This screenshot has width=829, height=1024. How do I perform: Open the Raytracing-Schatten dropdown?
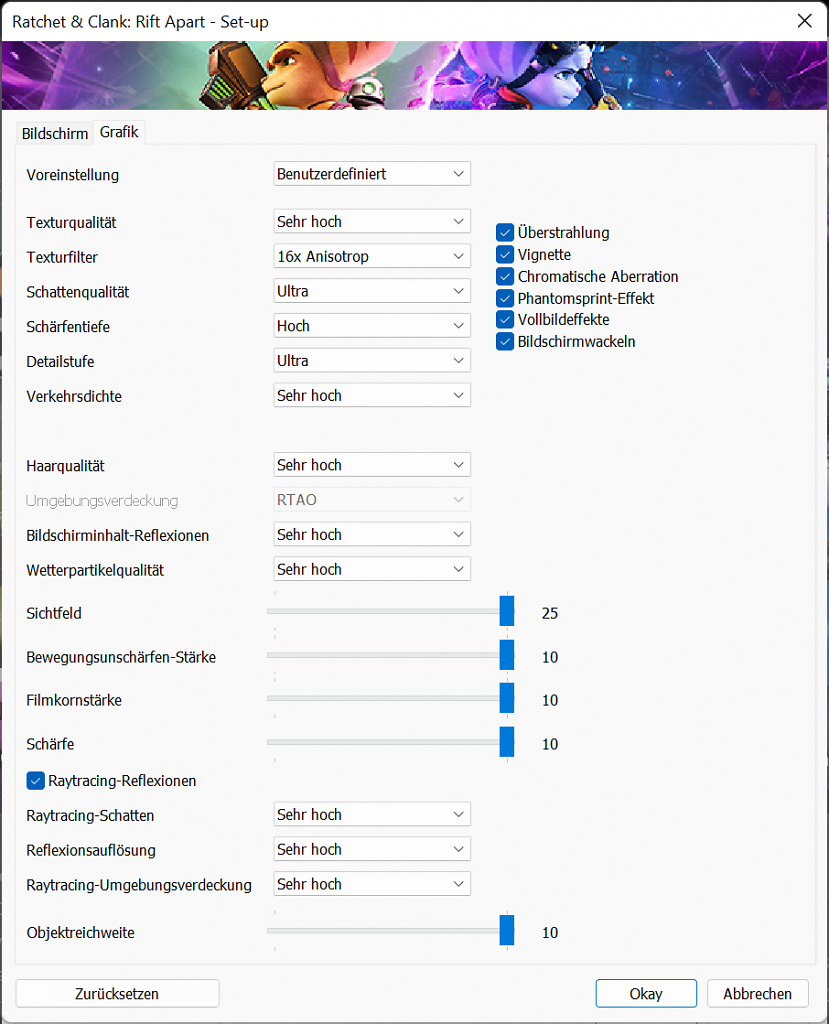click(x=372, y=814)
